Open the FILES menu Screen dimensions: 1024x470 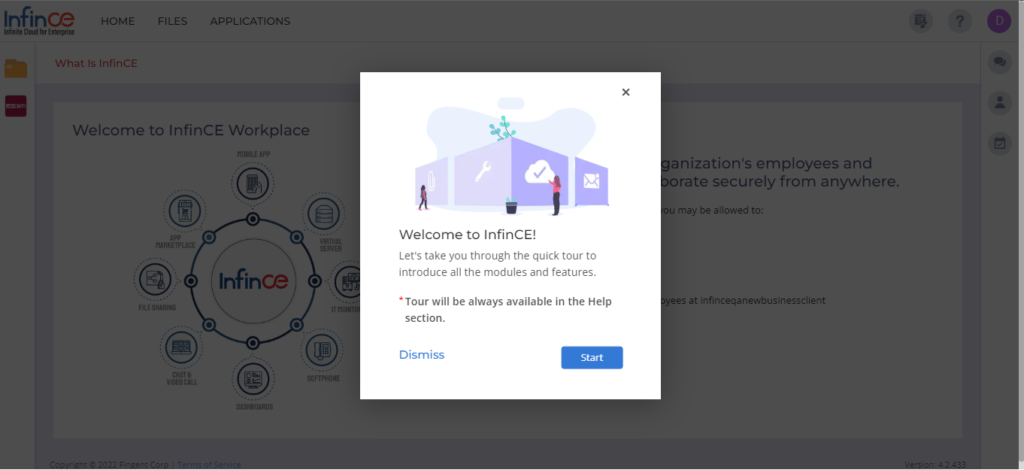pyautogui.click(x=172, y=22)
